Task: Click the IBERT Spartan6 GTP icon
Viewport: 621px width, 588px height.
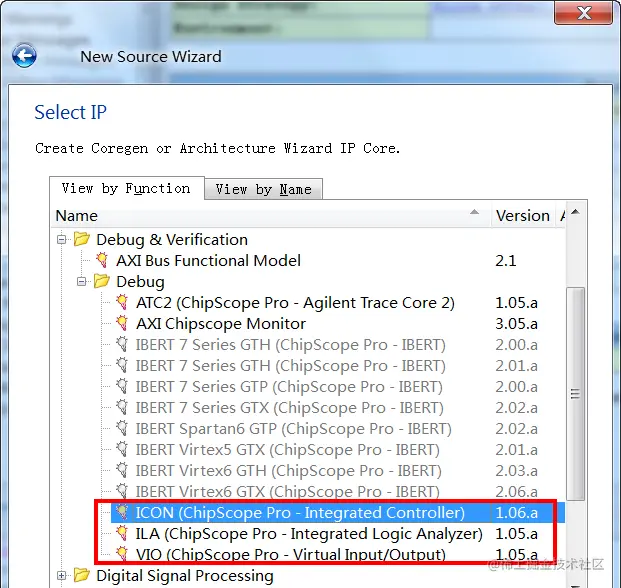Action: [x=122, y=428]
